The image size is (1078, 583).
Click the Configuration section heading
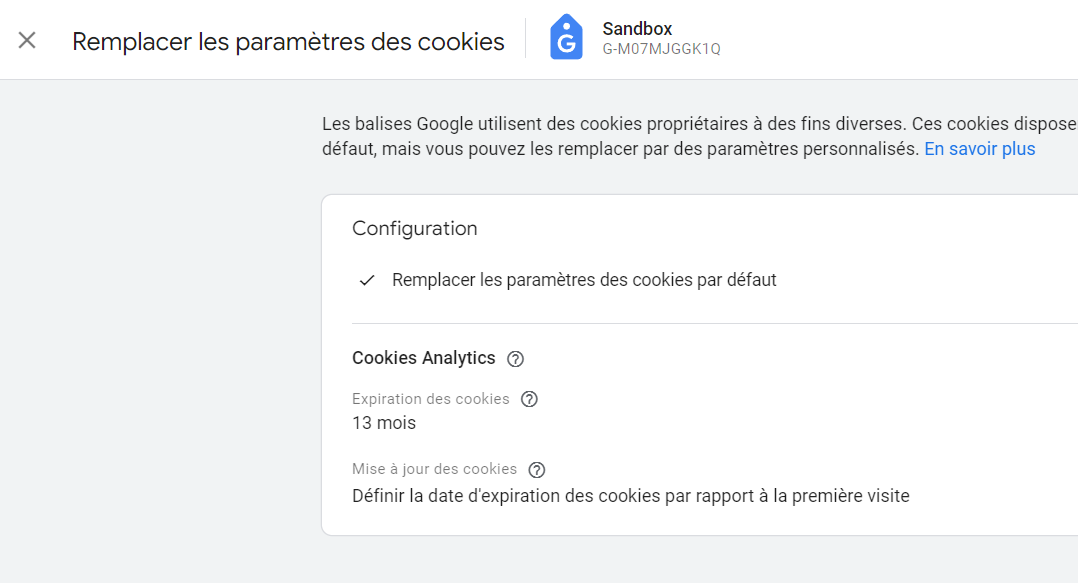[x=415, y=228]
